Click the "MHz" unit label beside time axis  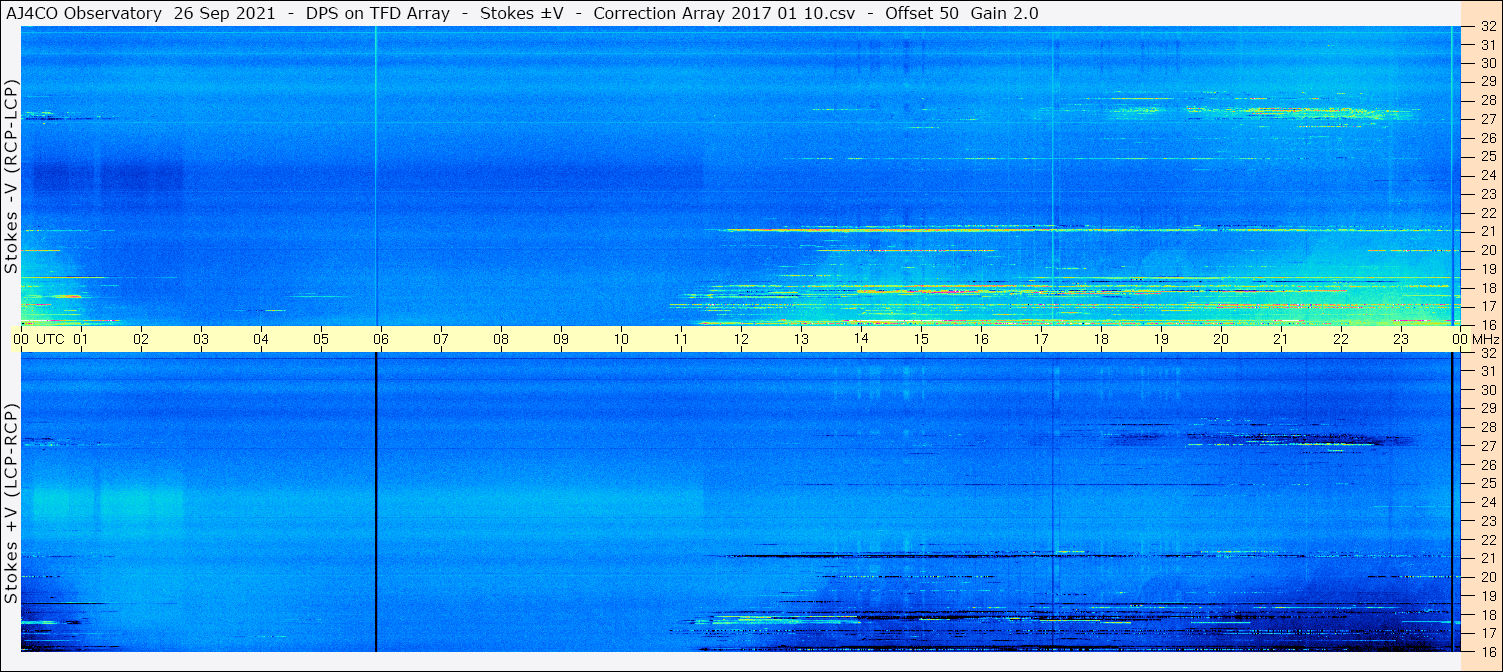tap(1485, 339)
